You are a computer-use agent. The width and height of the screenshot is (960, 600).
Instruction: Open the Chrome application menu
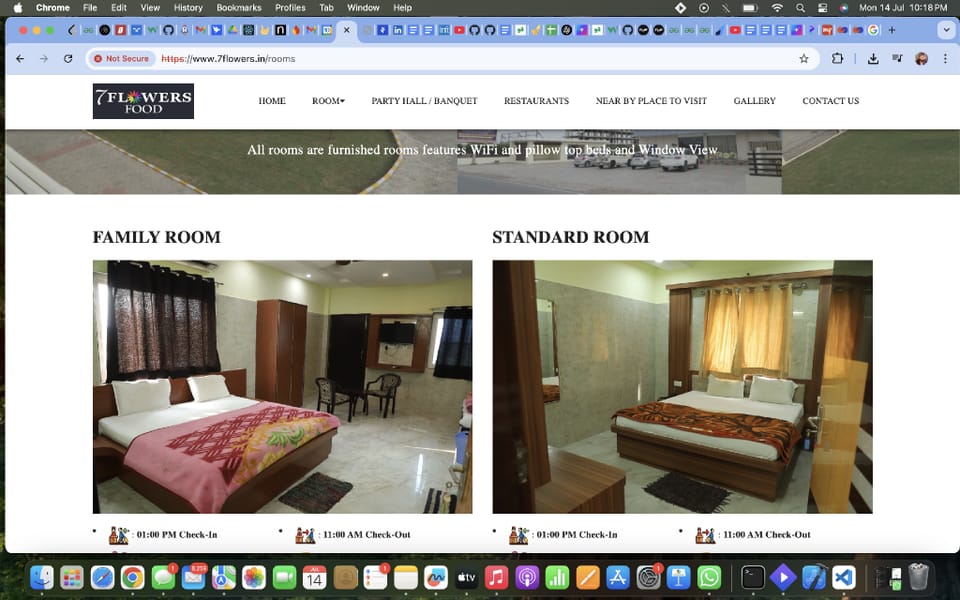click(x=53, y=8)
